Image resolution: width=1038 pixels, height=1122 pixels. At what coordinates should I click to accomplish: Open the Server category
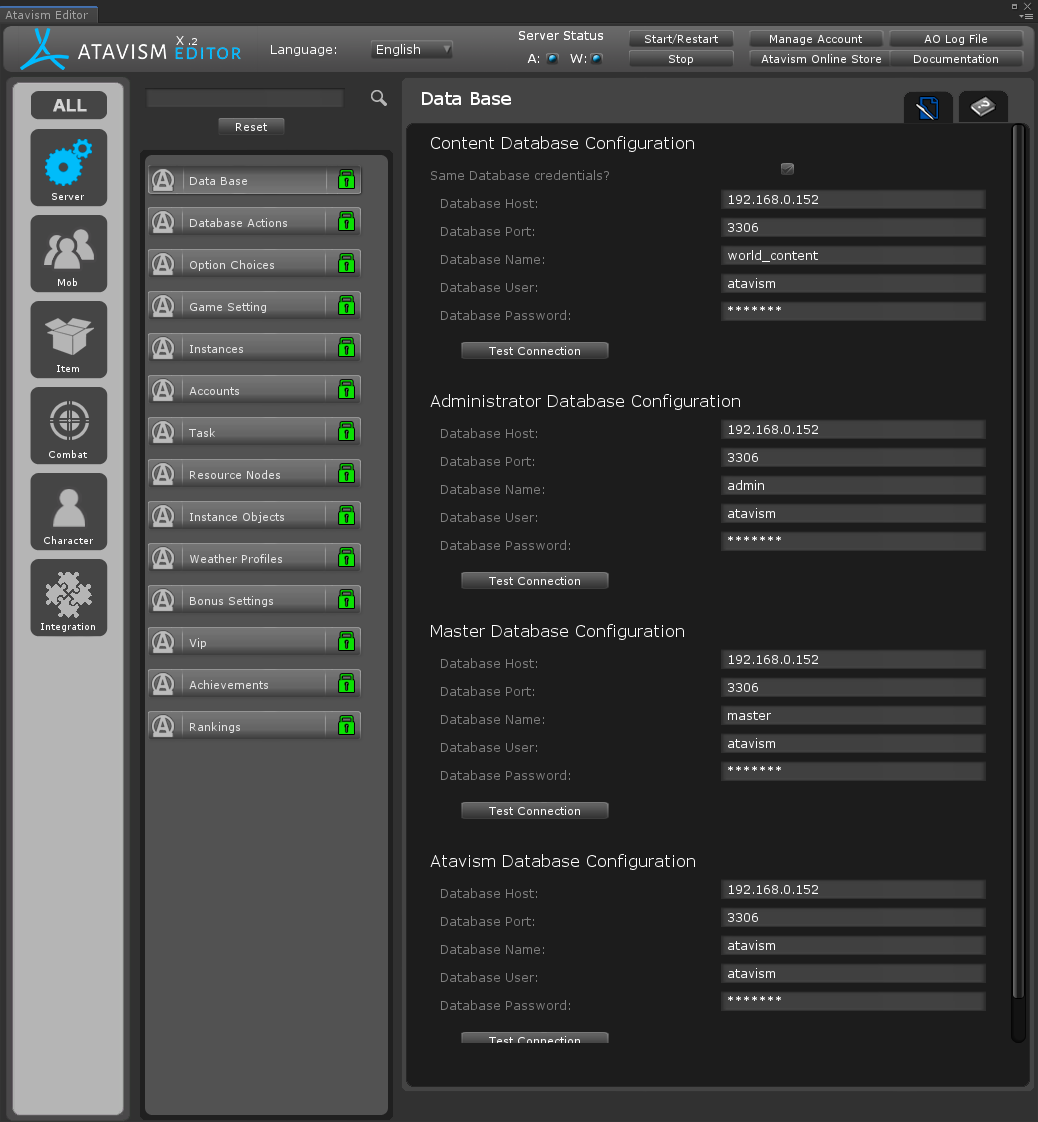(x=68, y=167)
